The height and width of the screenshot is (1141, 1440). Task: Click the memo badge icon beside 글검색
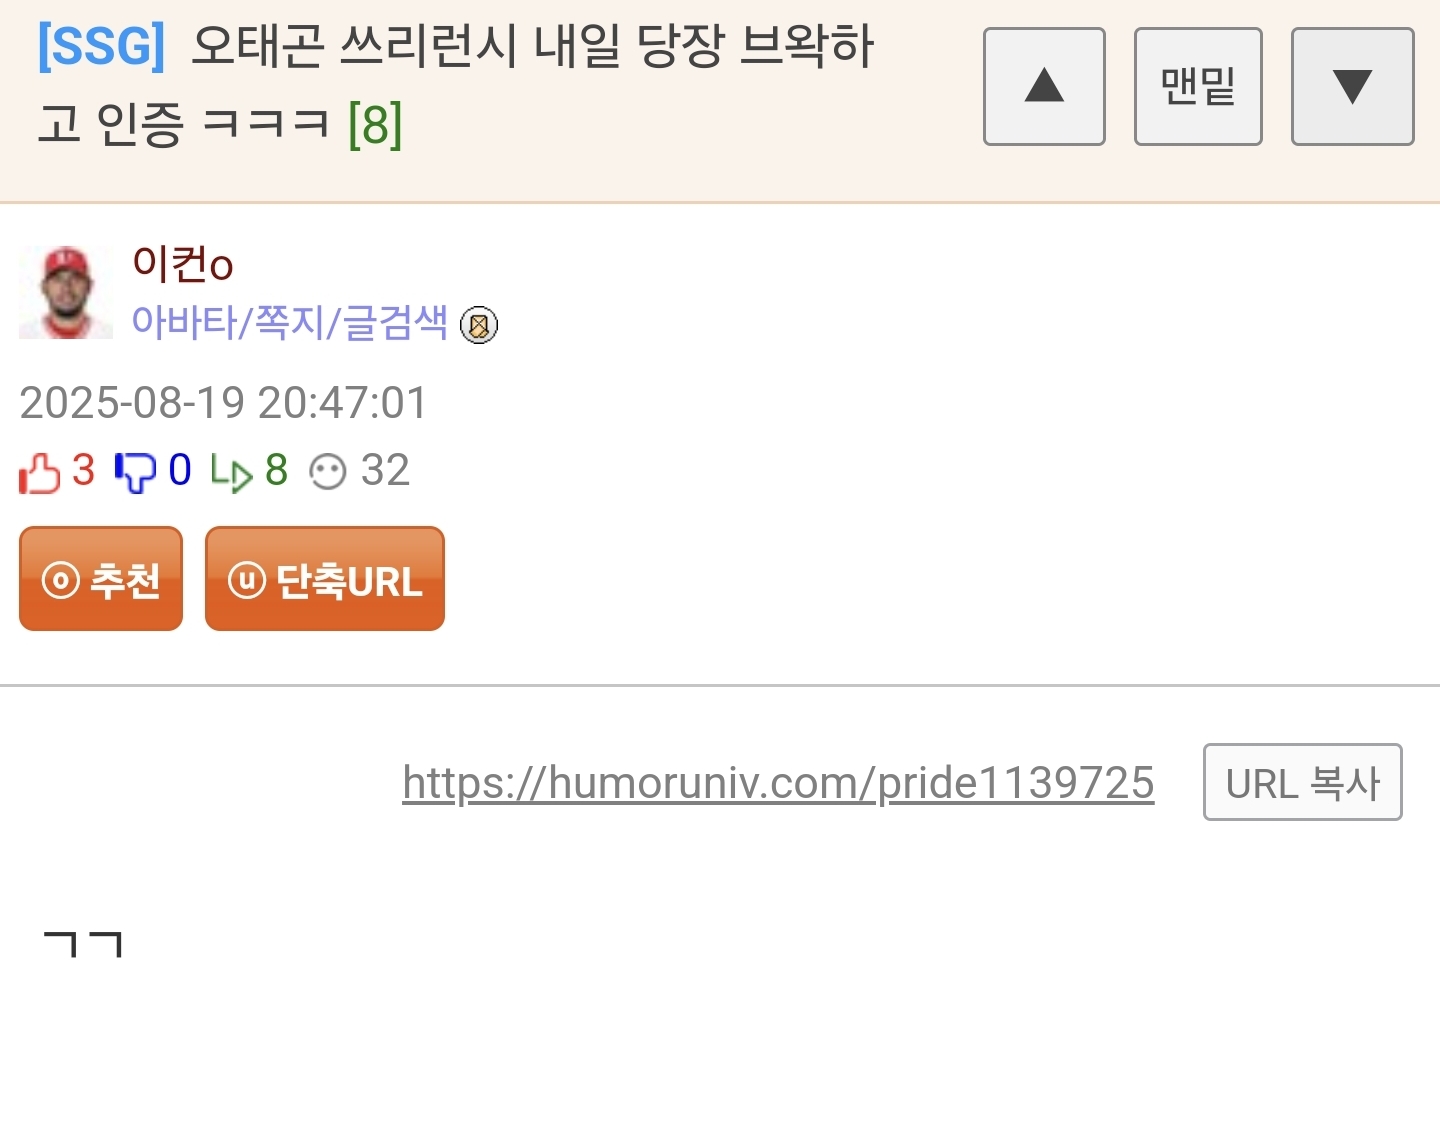pos(479,325)
